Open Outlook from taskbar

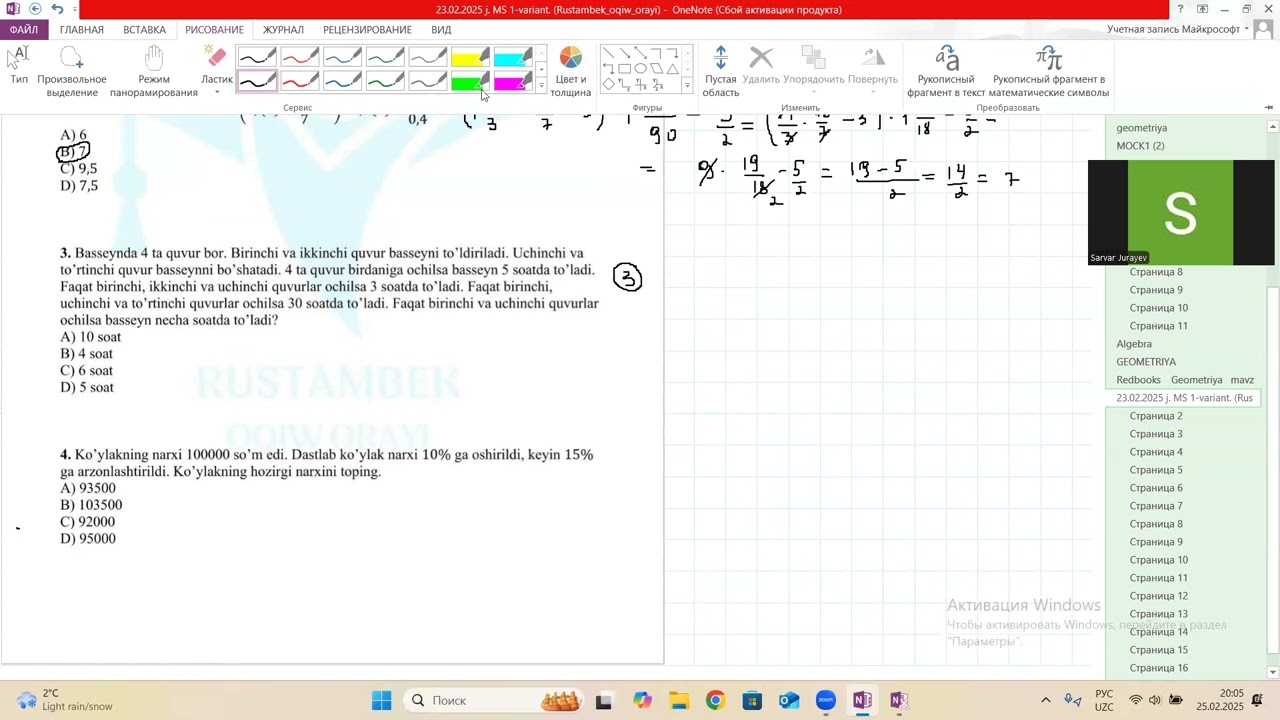pyautogui.click(x=789, y=700)
